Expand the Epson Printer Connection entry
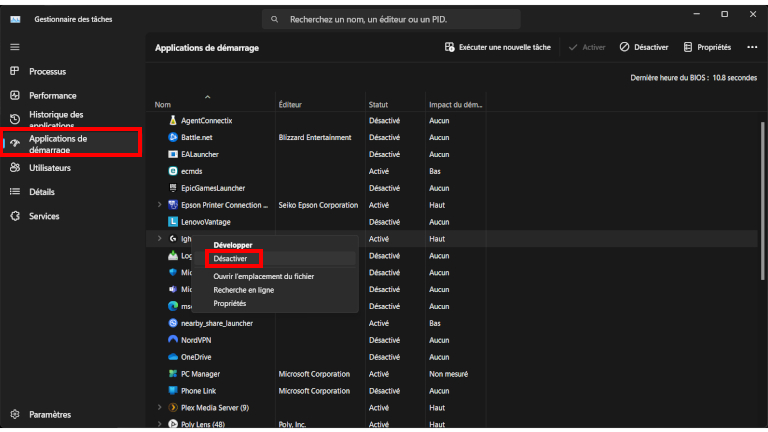The width and height of the screenshot is (768, 432). pyautogui.click(x=160, y=205)
